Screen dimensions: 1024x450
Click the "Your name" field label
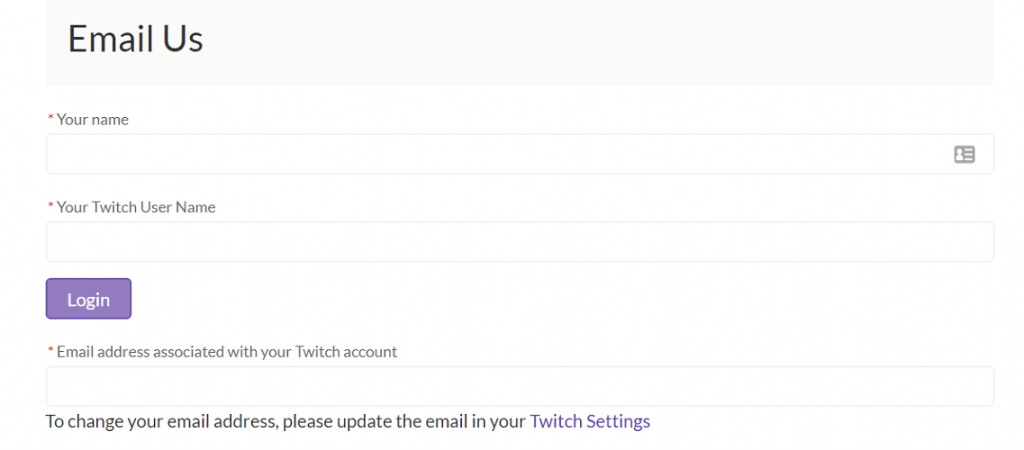pyautogui.click(x=92, y=119)
